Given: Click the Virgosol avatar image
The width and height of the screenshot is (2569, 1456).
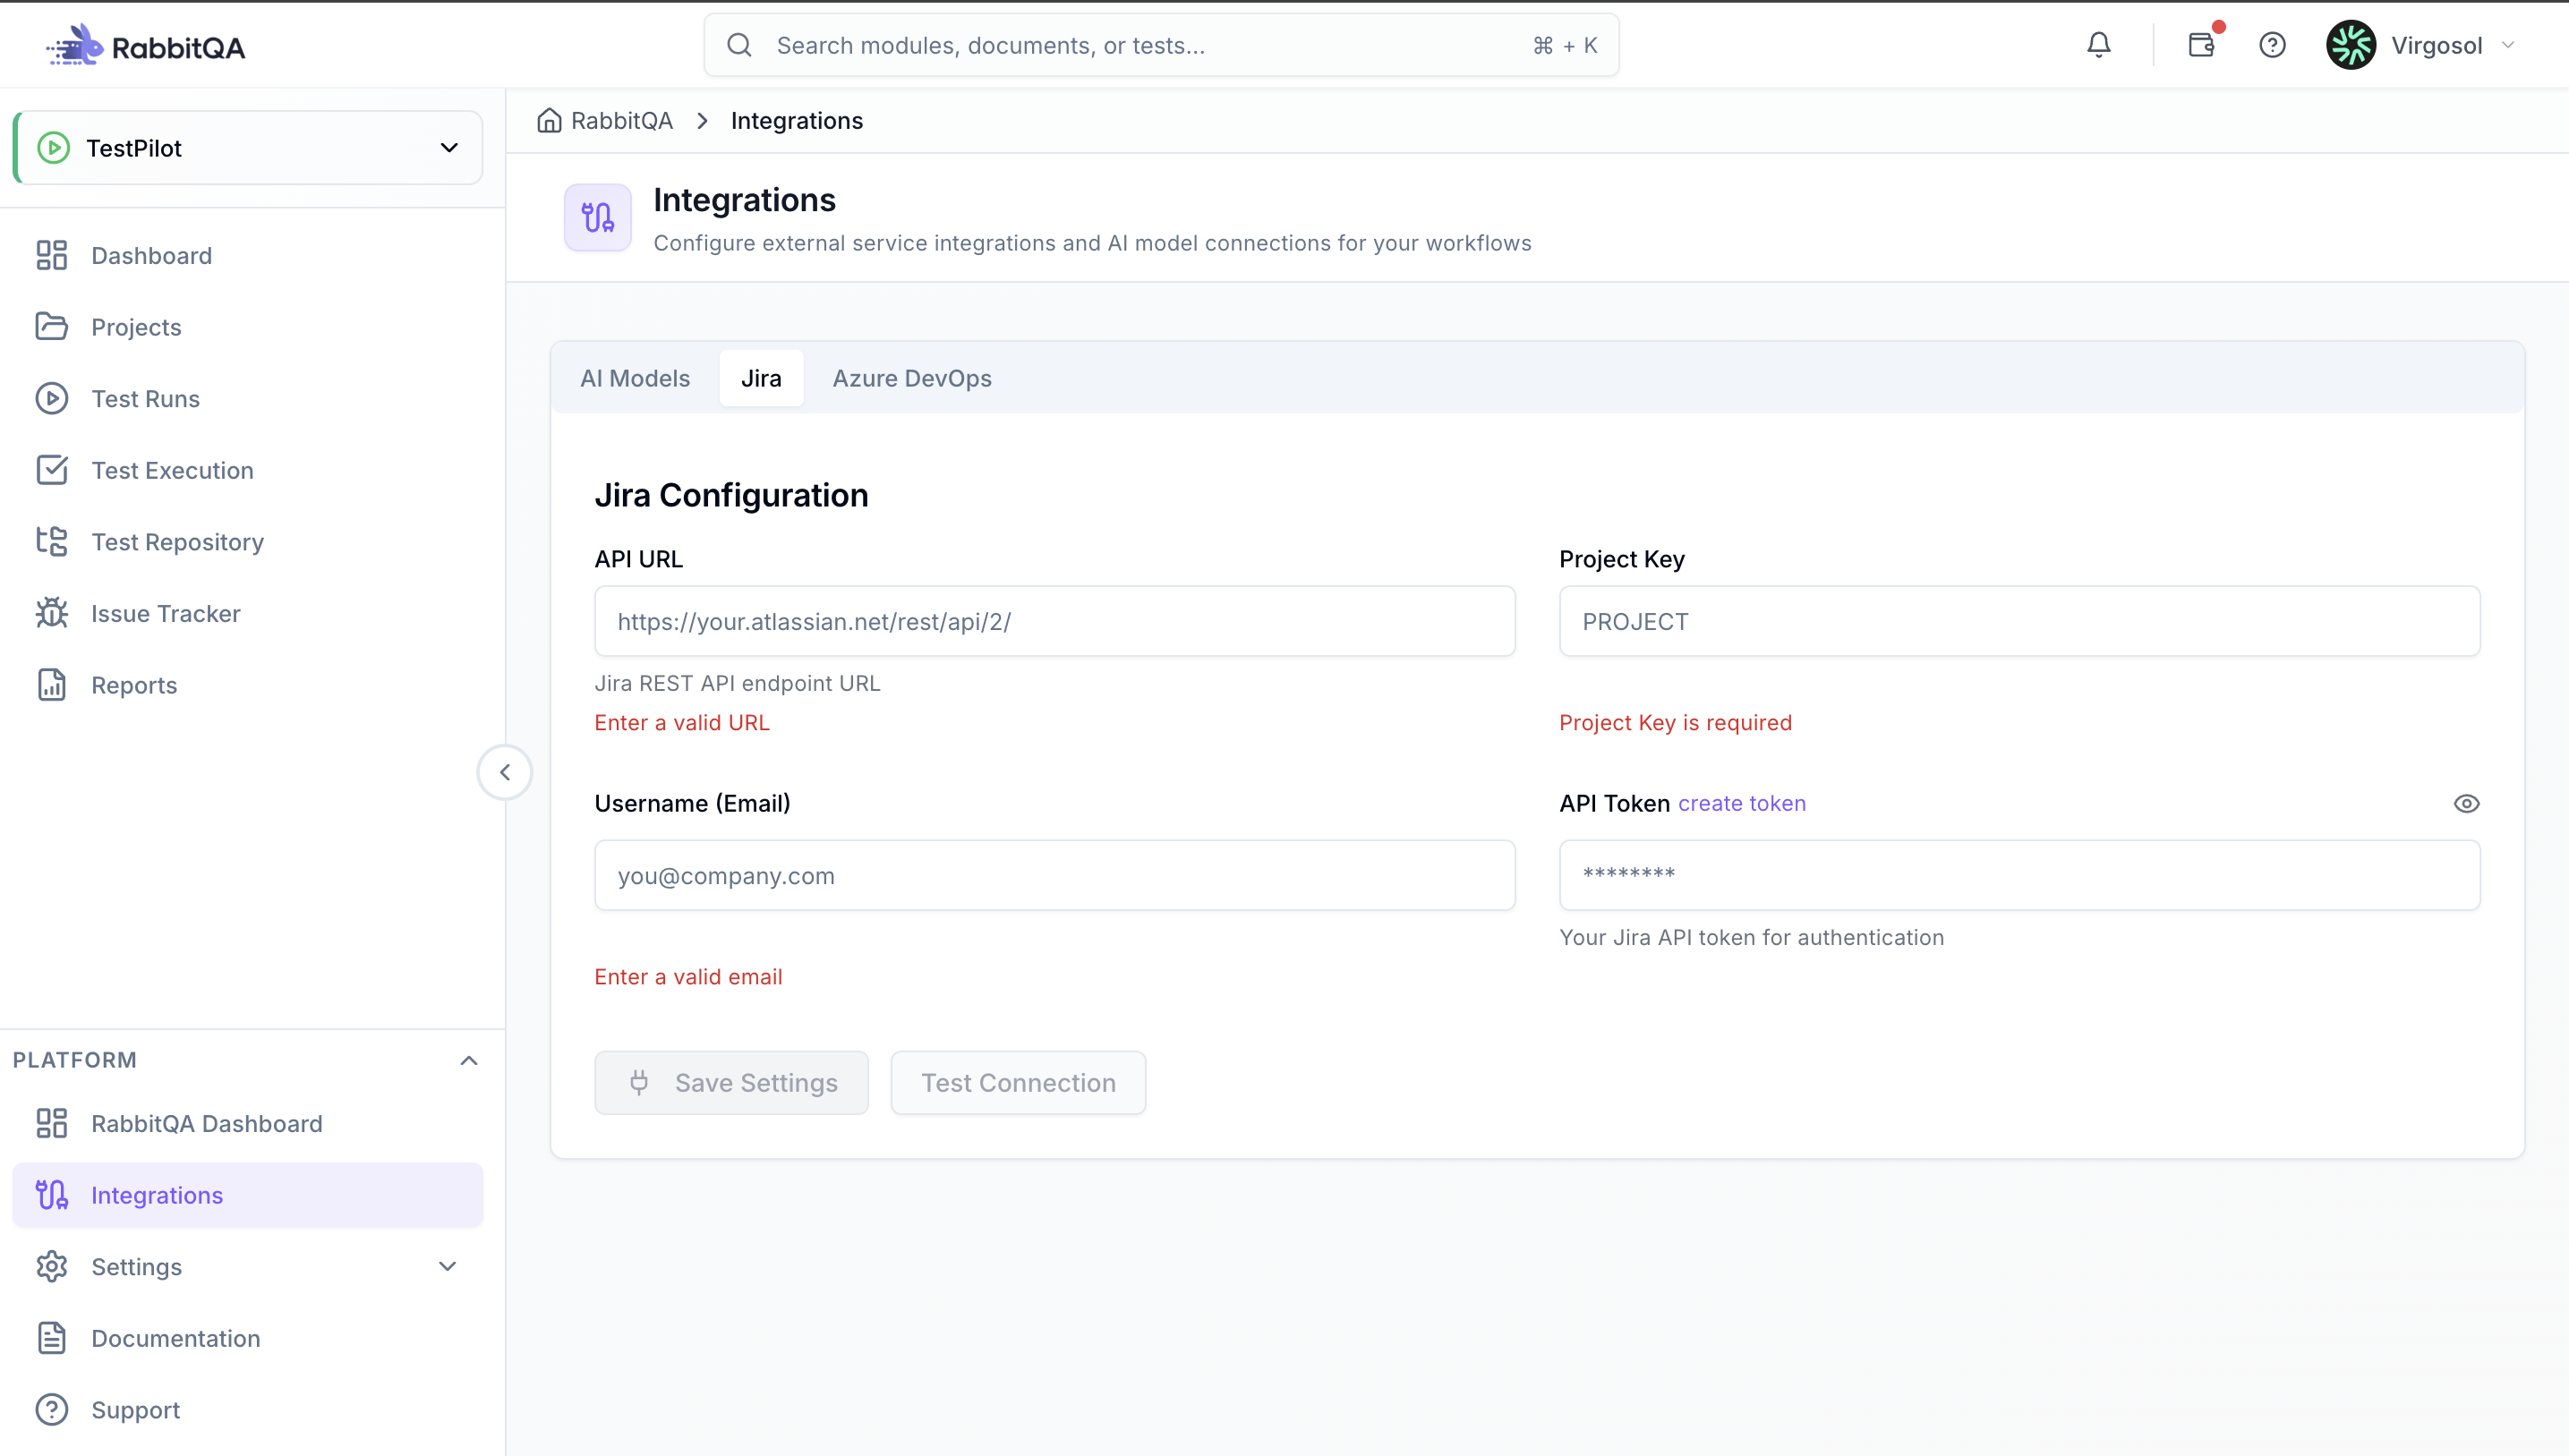Looking at the screenshot, I should 2351,45.
